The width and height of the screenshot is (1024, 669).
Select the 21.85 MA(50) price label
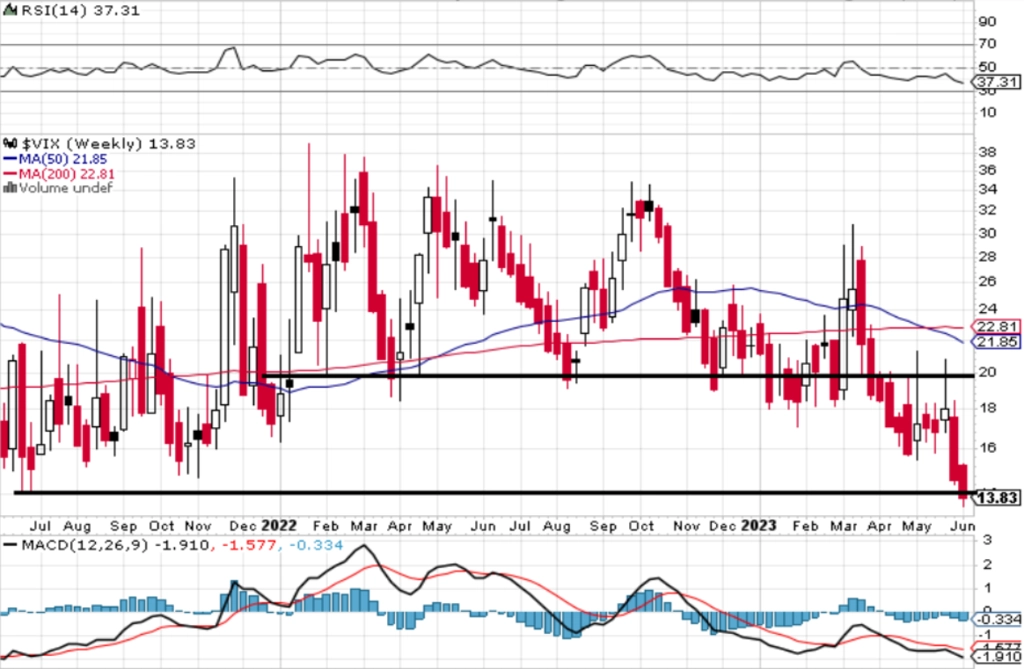click(997, 342)
